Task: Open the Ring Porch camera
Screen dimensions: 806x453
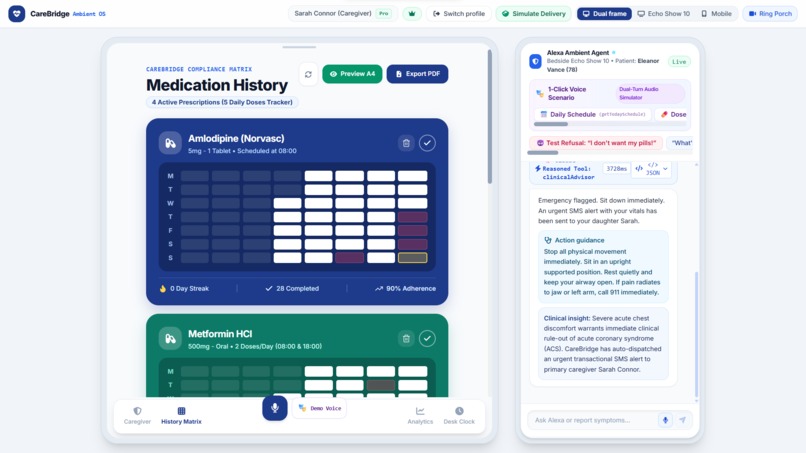Action: click(x=770, y=14)
